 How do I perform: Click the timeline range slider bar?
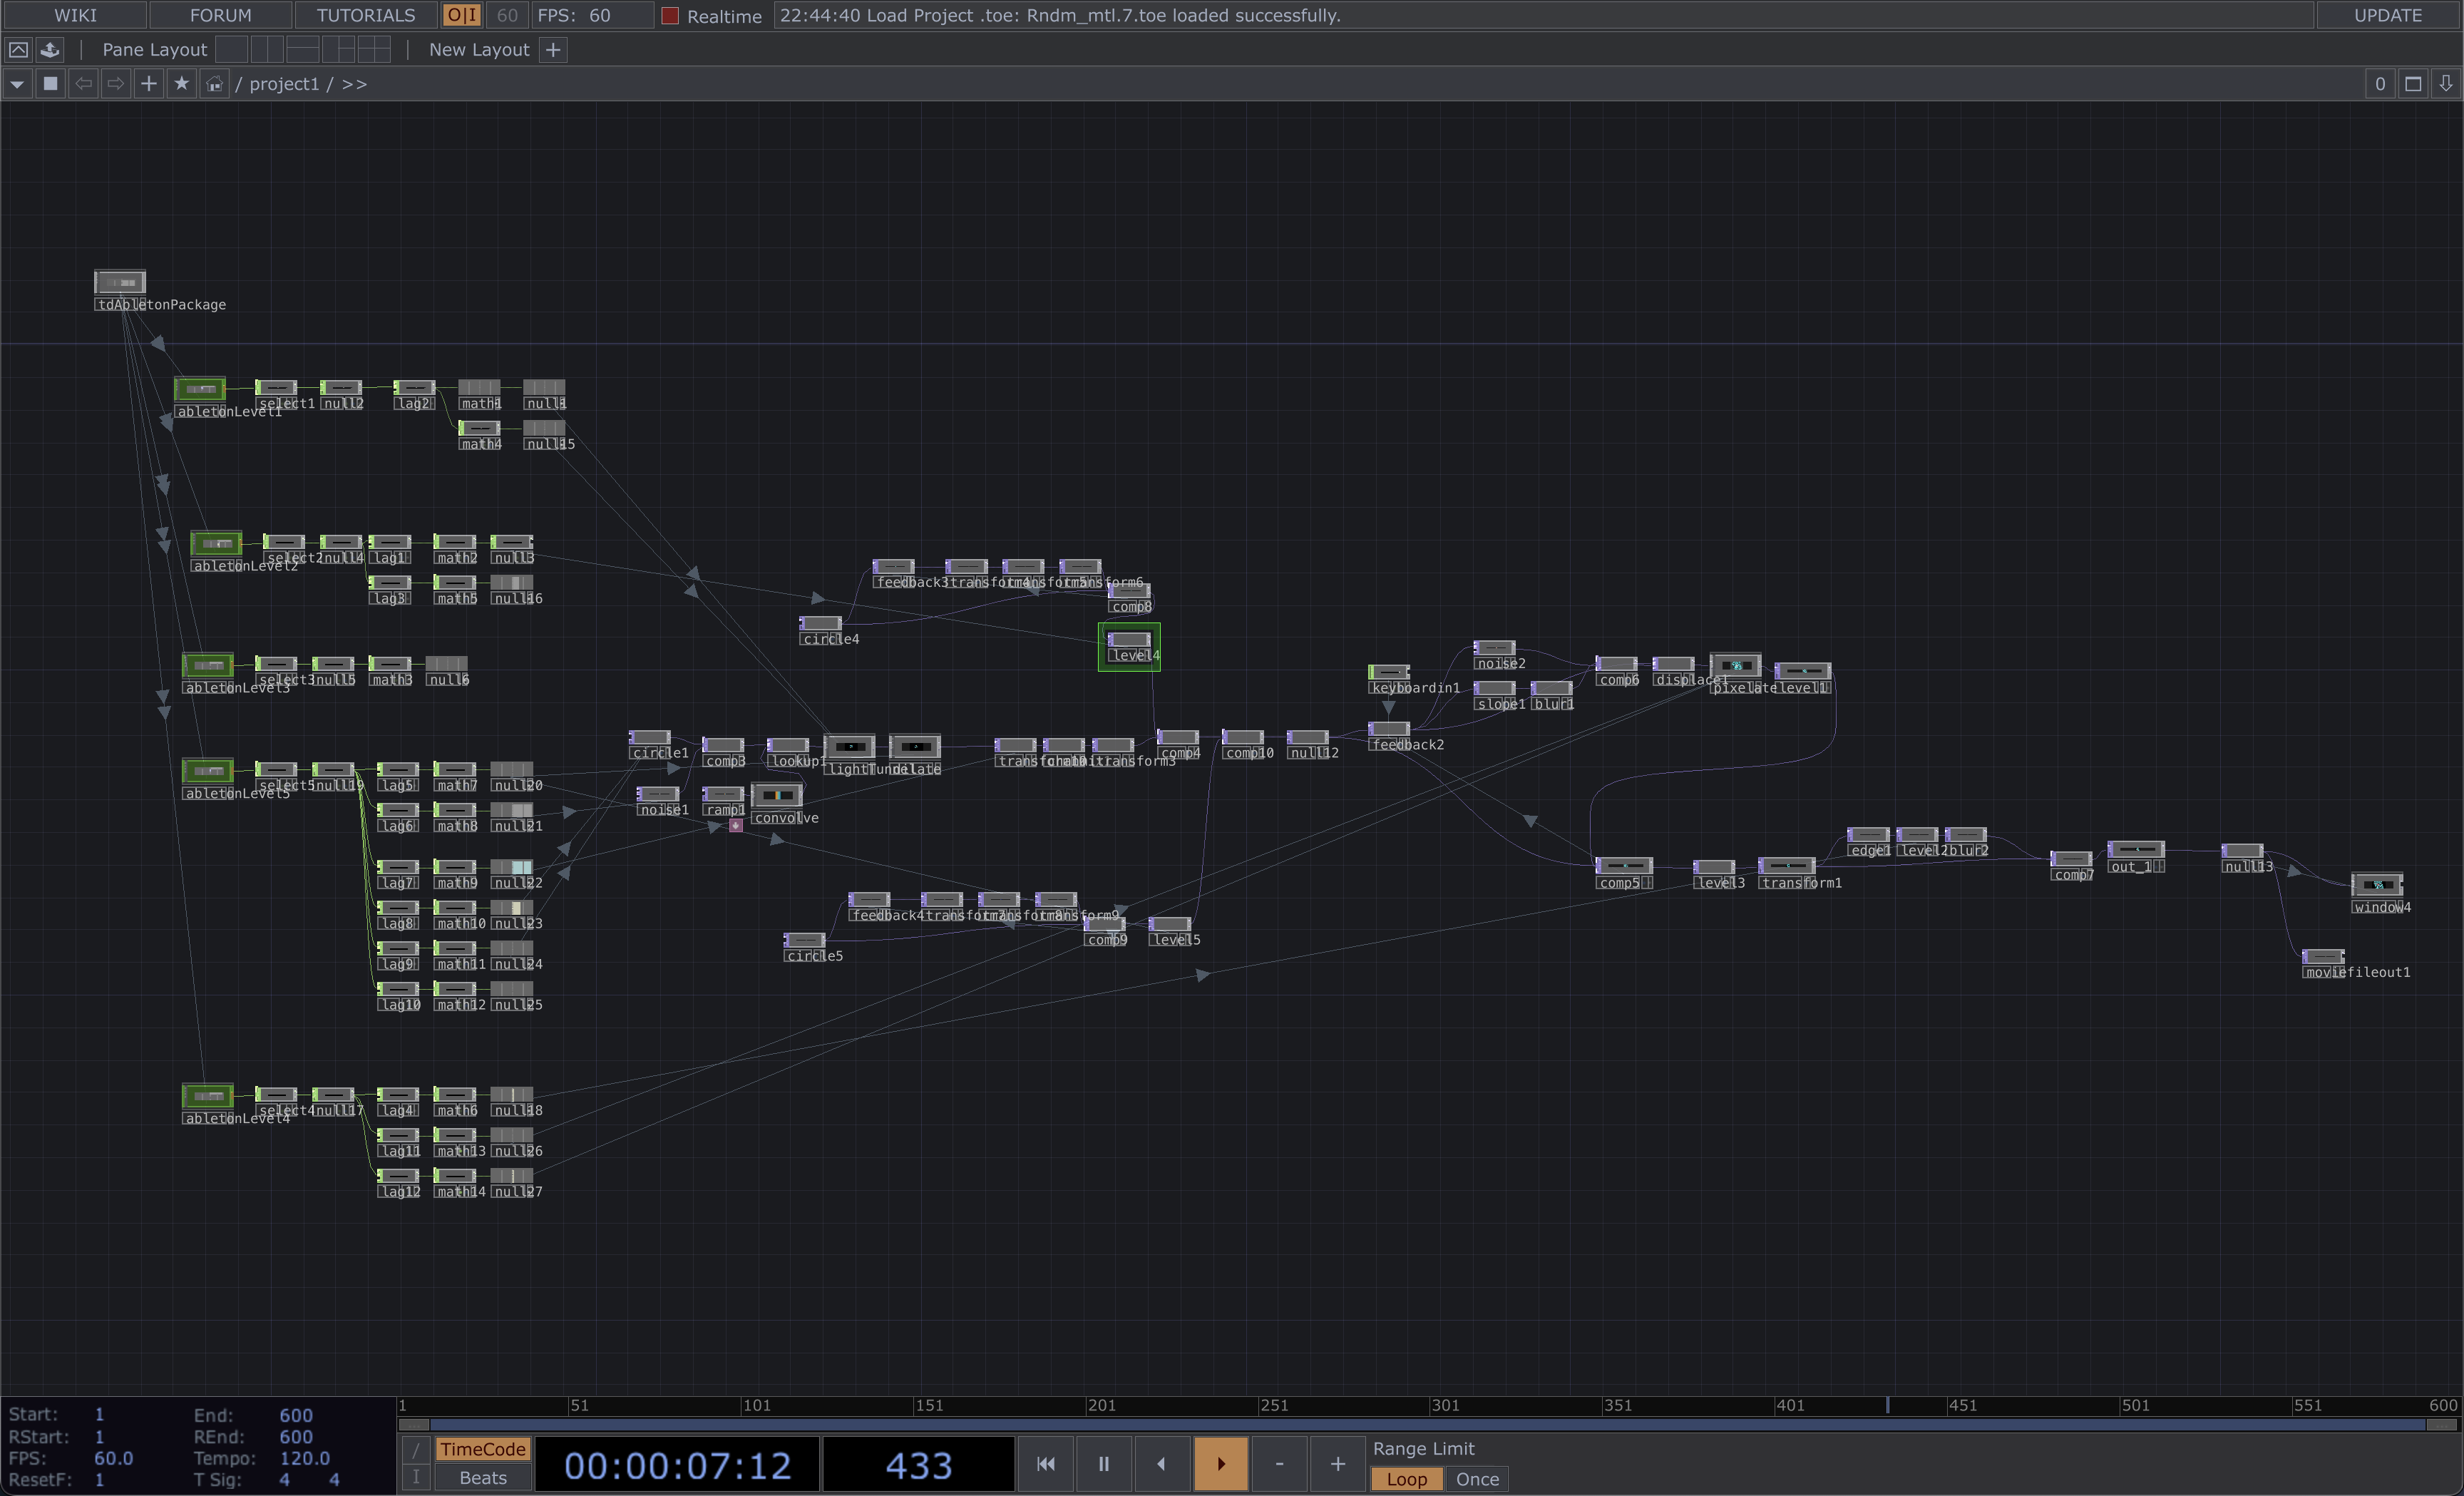pyautogui.click(x=1427, y=1424)
